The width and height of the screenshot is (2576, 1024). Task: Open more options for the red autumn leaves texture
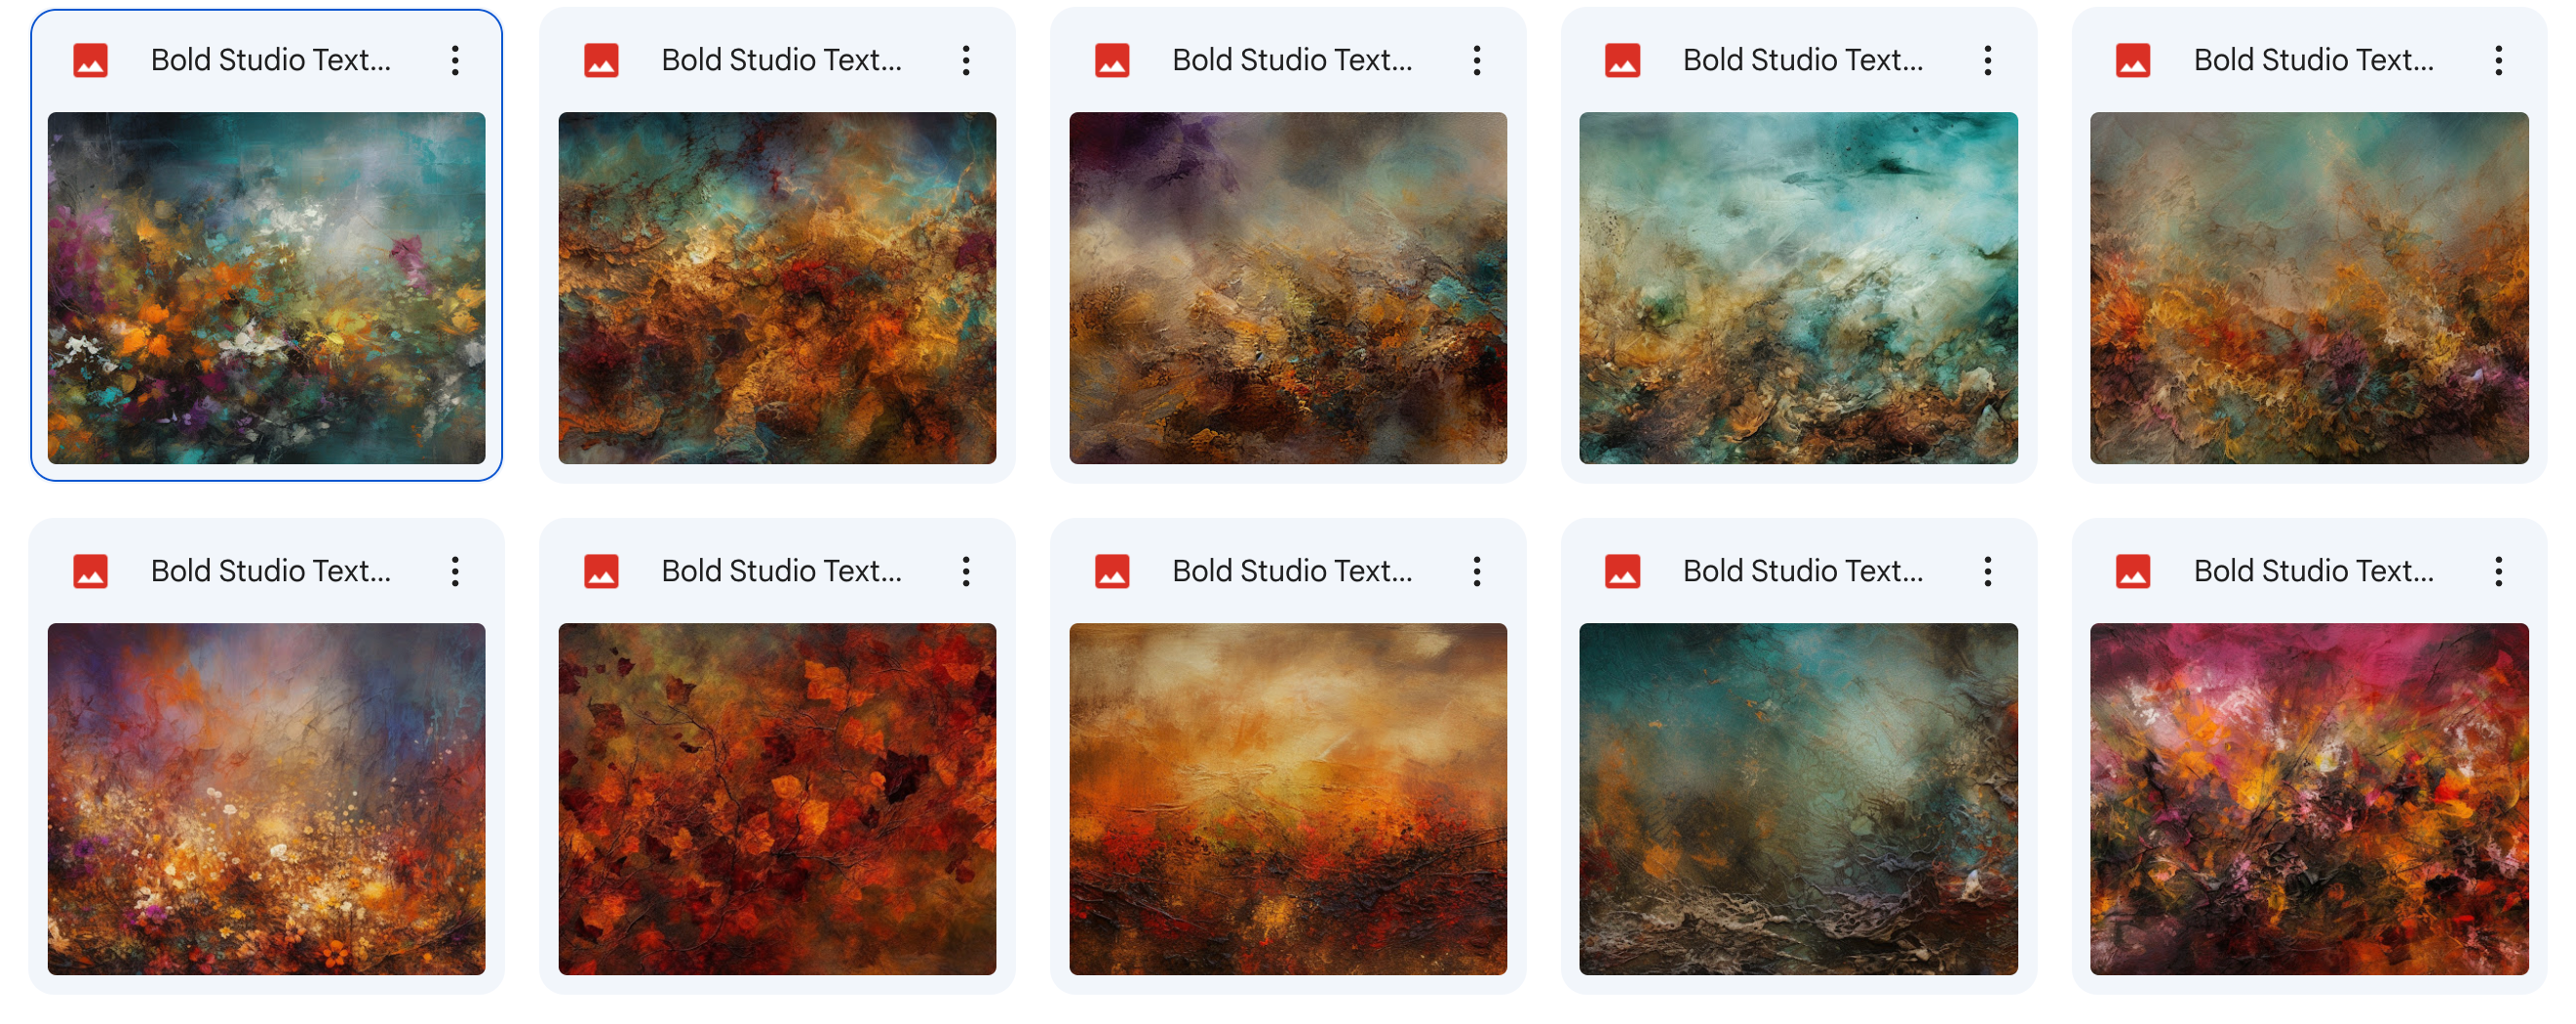966,571
